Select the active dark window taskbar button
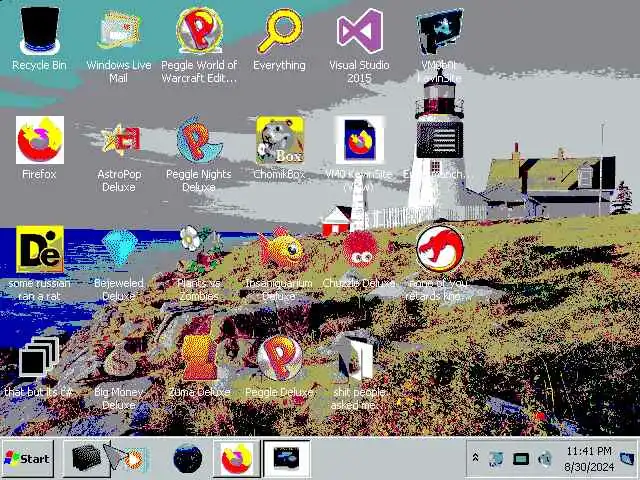 (x=287, y=458)
